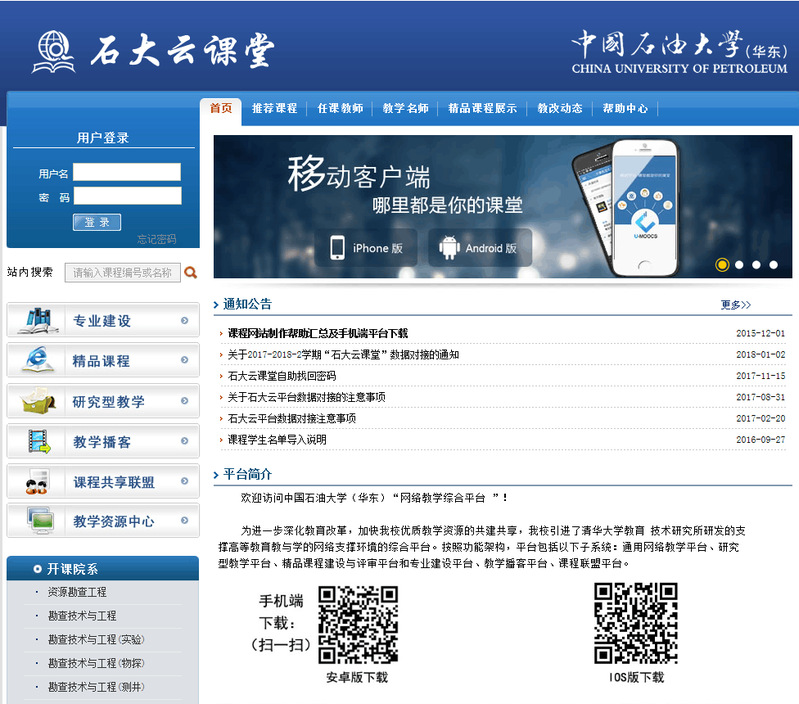Click the iPhone 版 download icon
799x704 pixels.
pos(337,248)
